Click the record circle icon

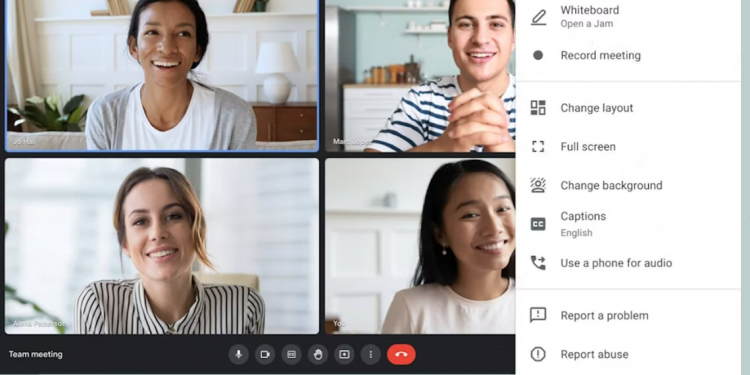pos(538,55)
